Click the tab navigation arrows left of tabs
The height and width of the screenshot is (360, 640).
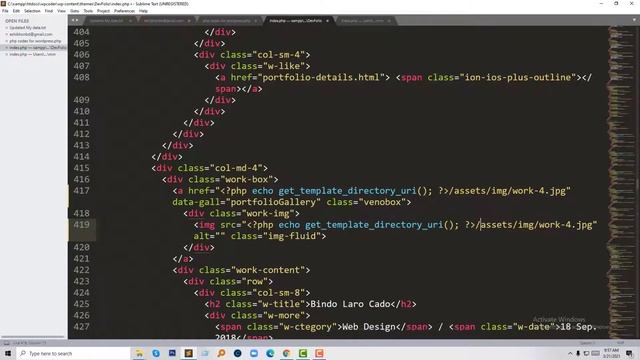pyautogui.click(x=75, y=20)
